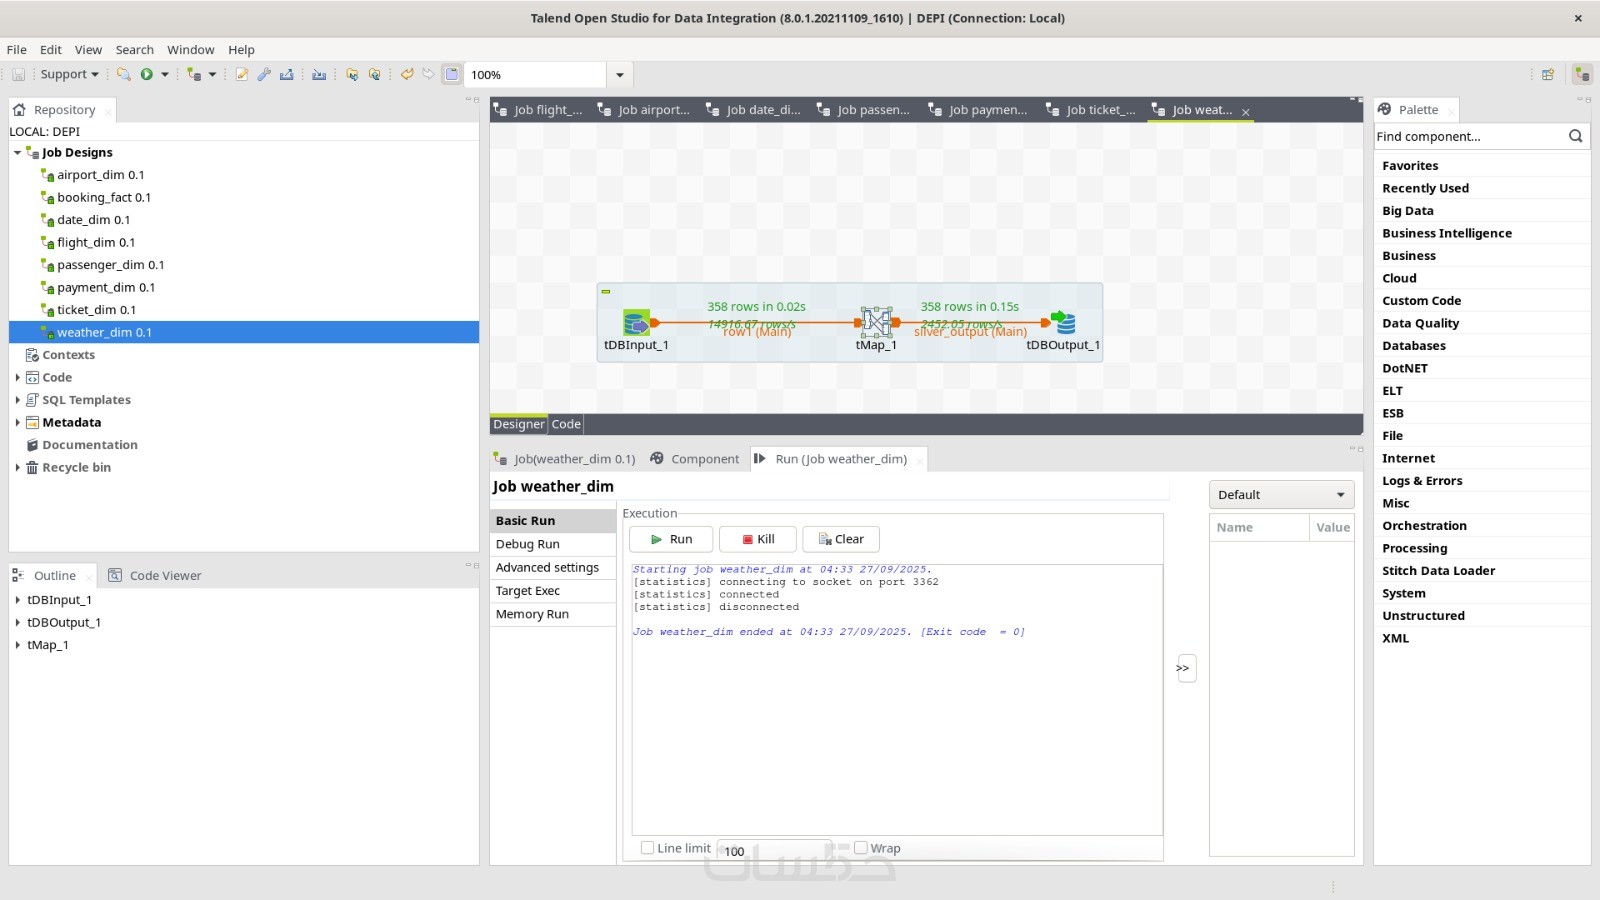Click the Run button in Execution
Screen dimensions: 1600x900
coord(671,539)
